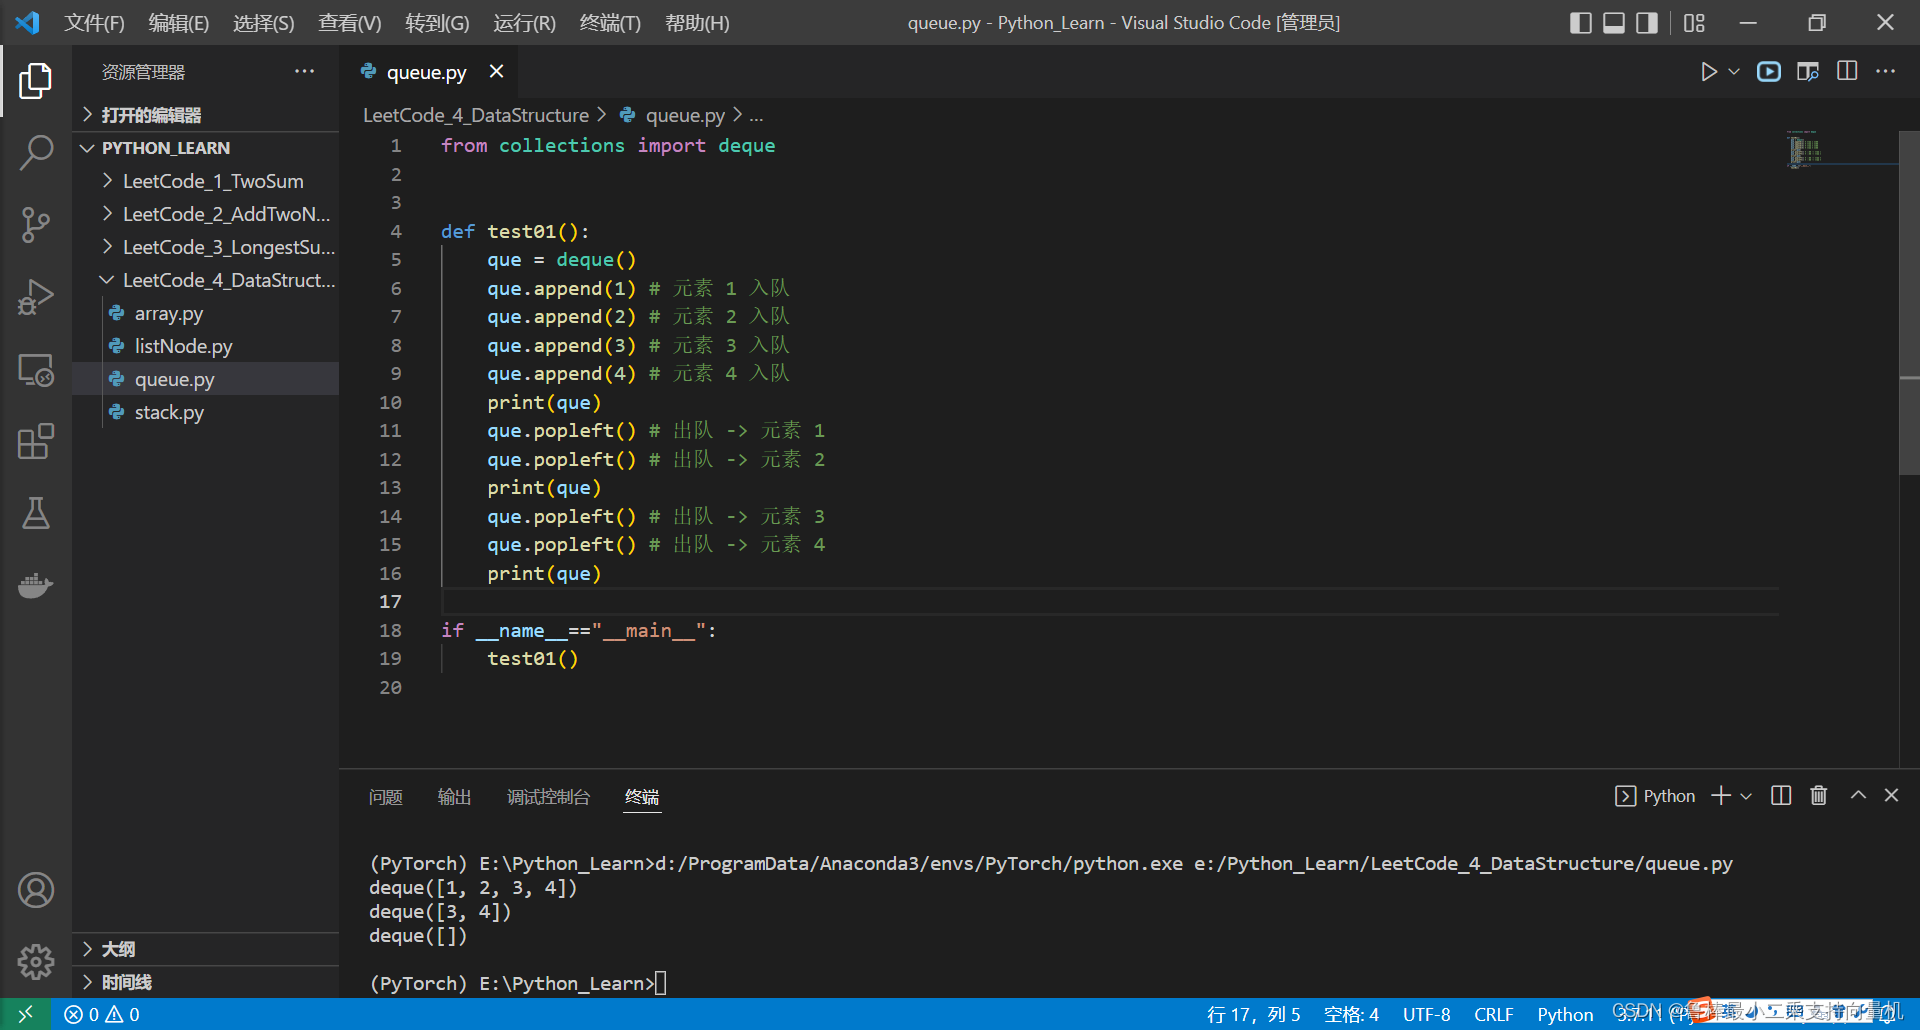
Task: Open the 帮助(H) menu
Action: click(x=697, y=23)
